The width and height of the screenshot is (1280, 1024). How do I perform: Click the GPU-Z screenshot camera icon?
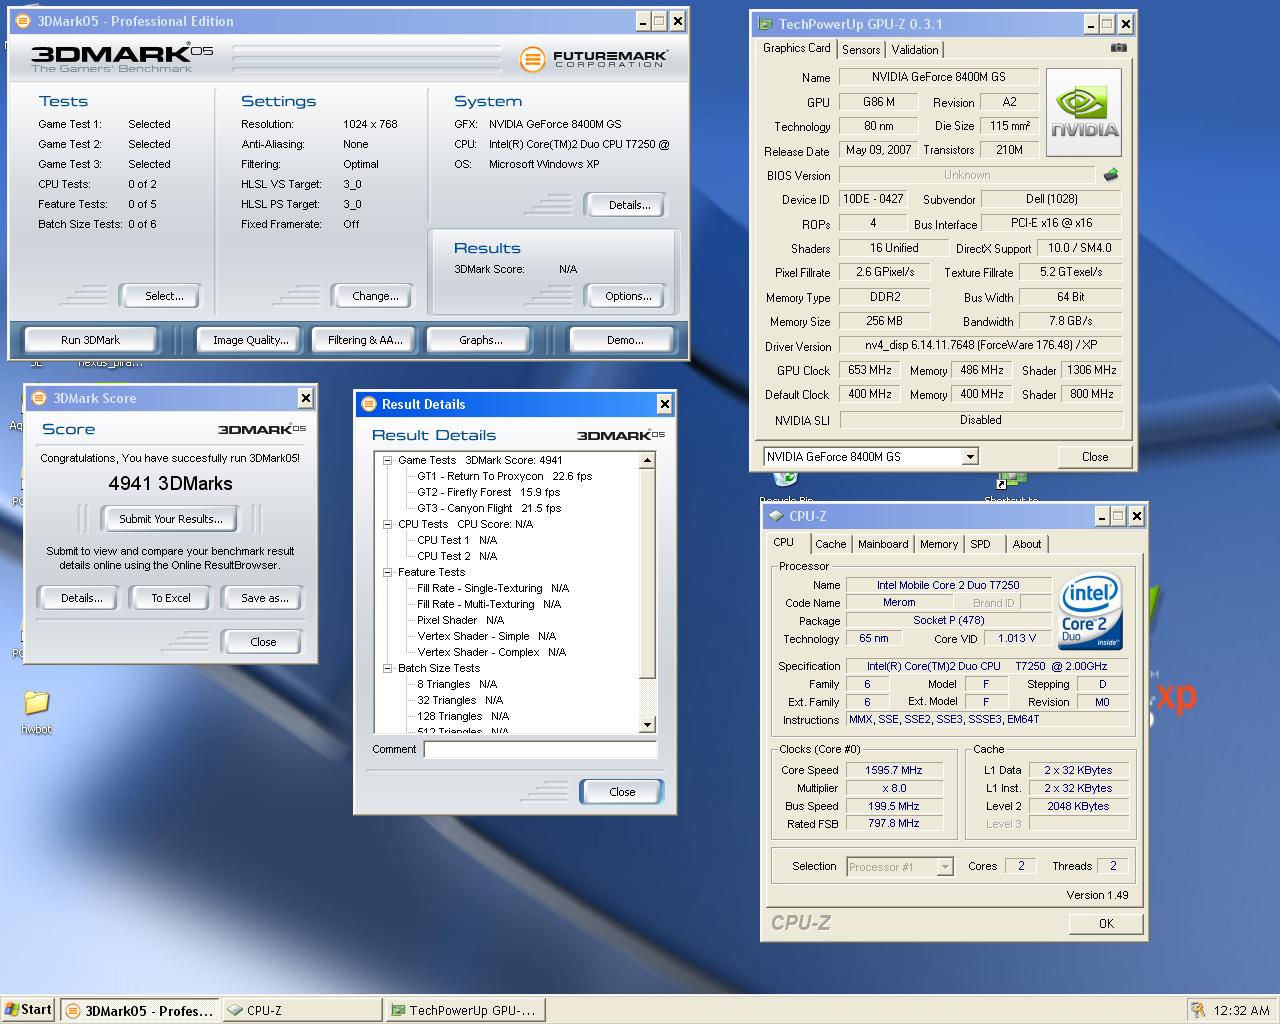pos(1118,48)
